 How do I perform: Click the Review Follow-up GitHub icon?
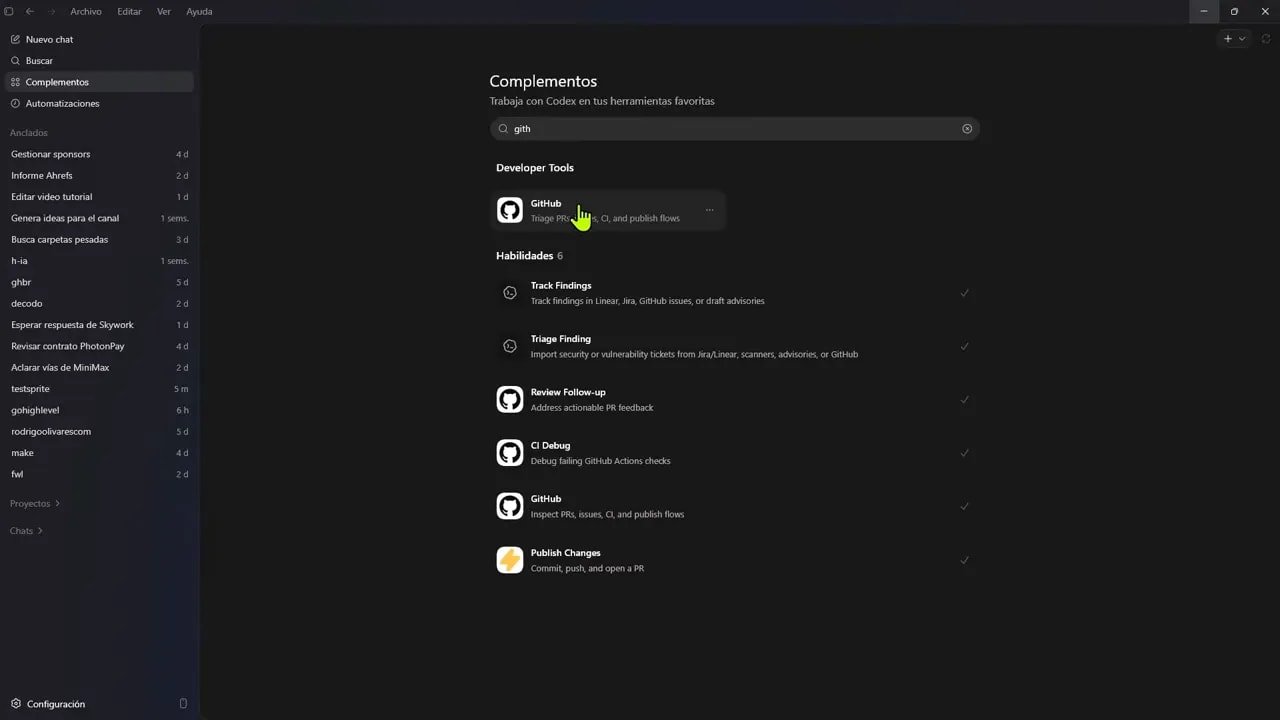coord(510,399)
